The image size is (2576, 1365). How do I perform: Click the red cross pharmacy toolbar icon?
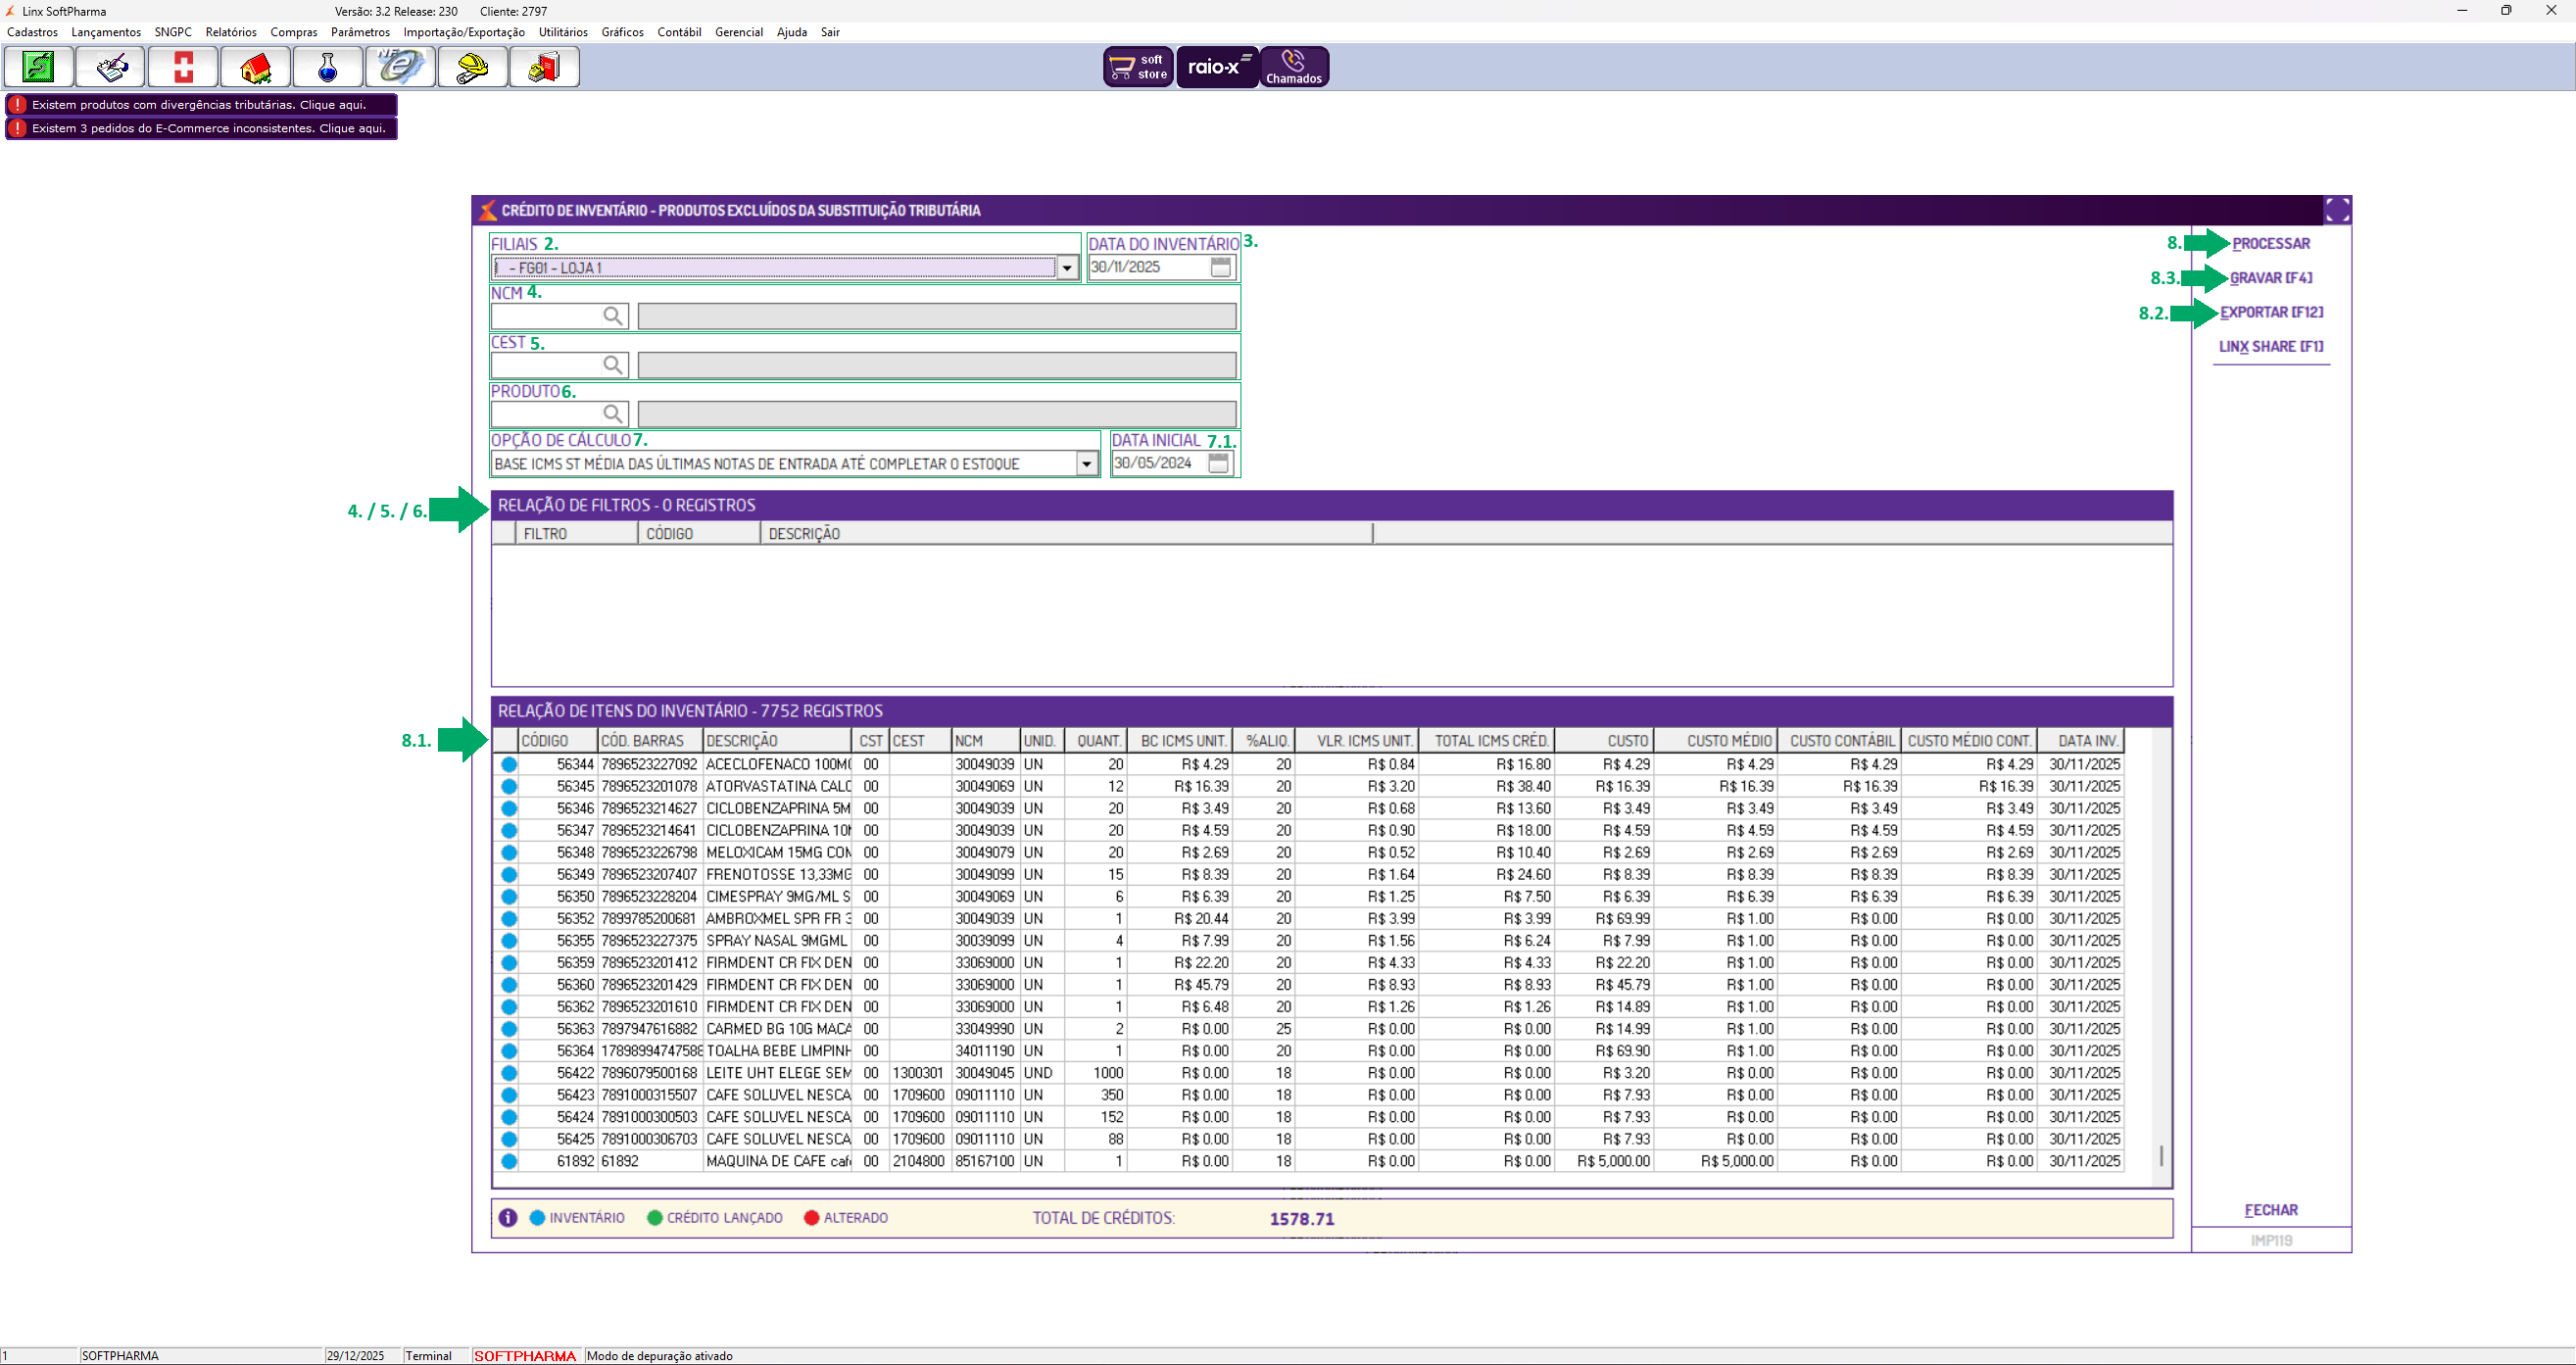[x=183, y=67]
